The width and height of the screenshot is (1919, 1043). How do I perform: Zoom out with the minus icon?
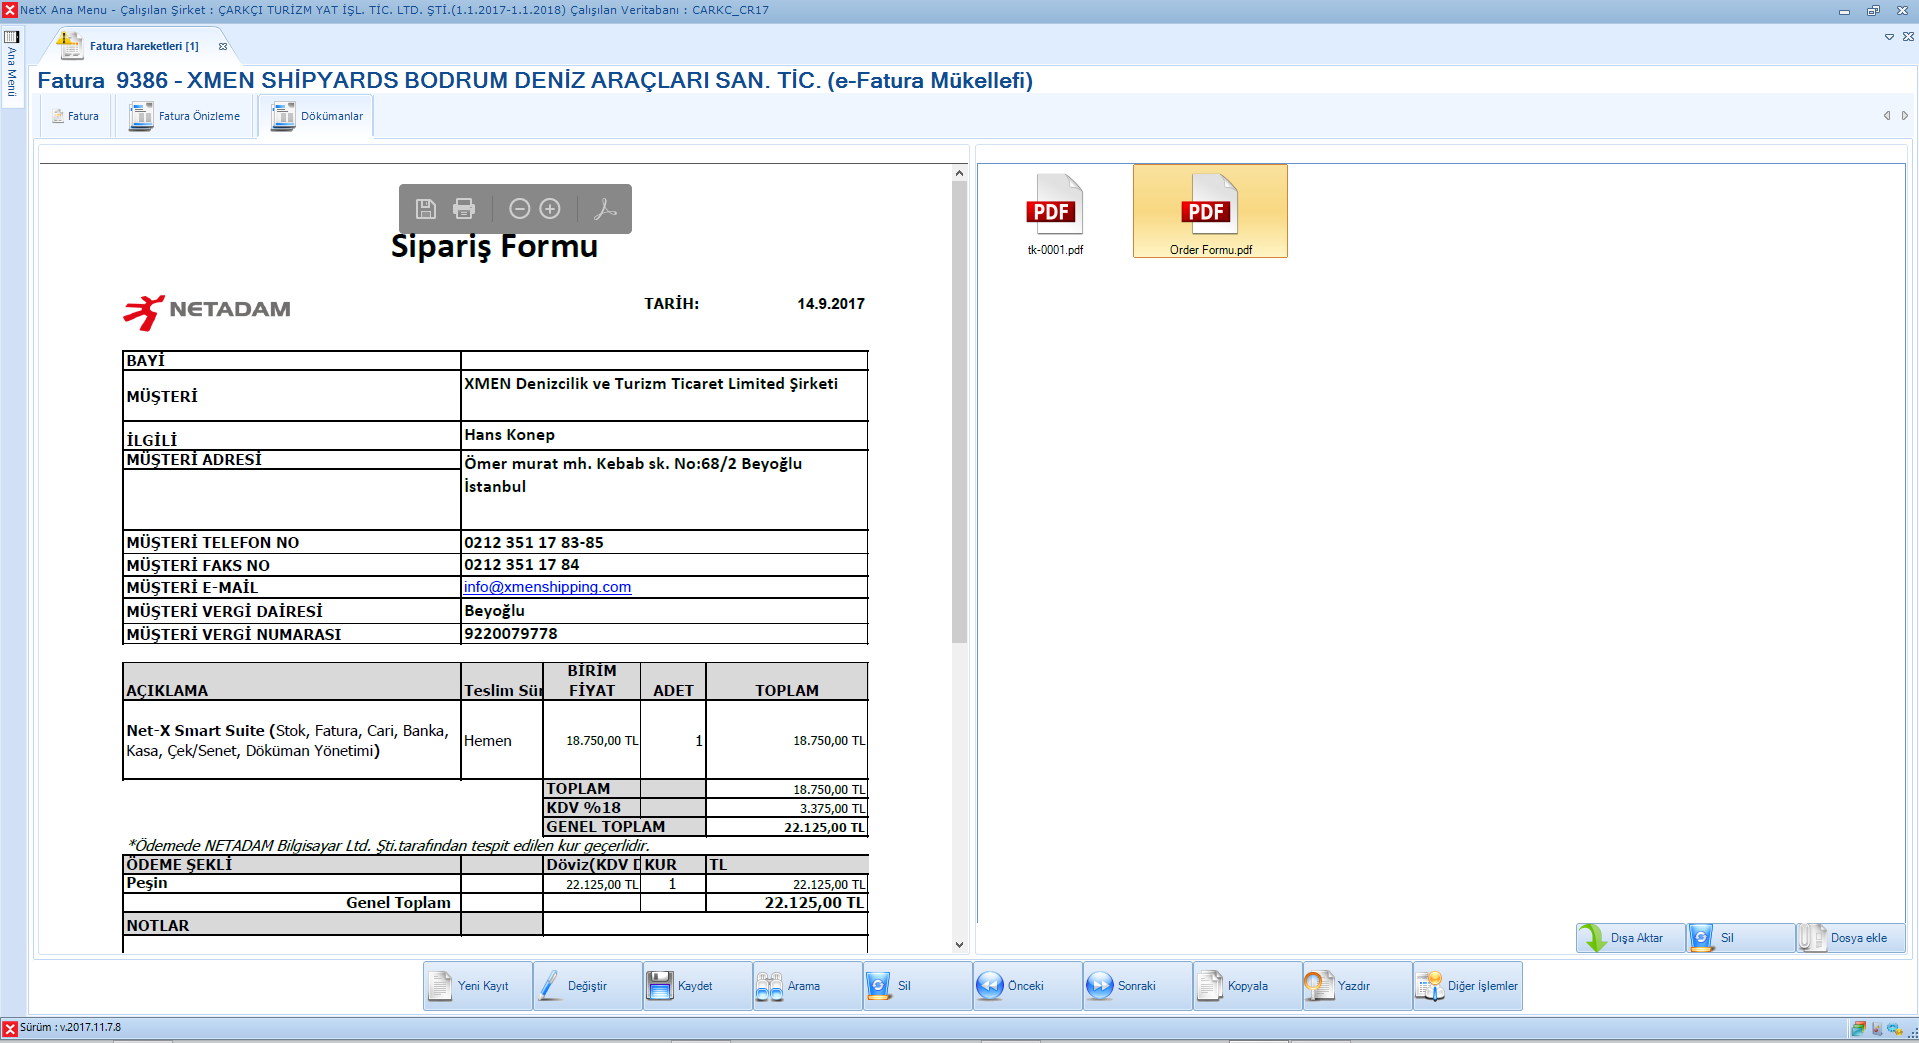[x=519, y=208]
